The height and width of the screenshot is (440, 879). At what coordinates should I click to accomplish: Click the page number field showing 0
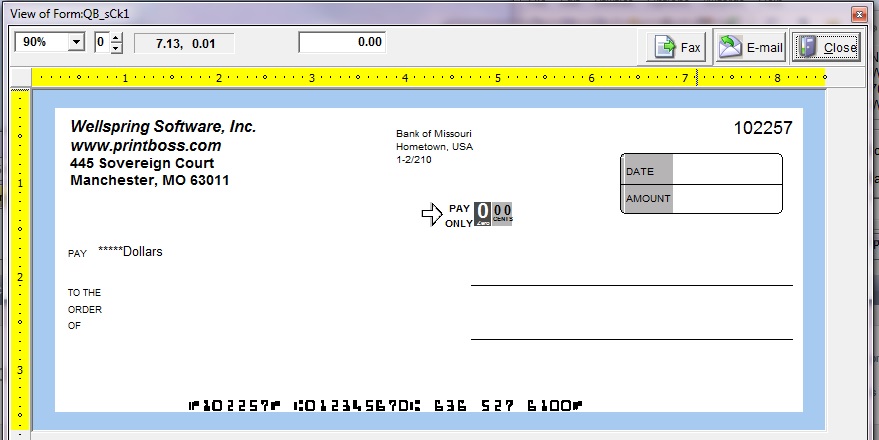point(102,43)
